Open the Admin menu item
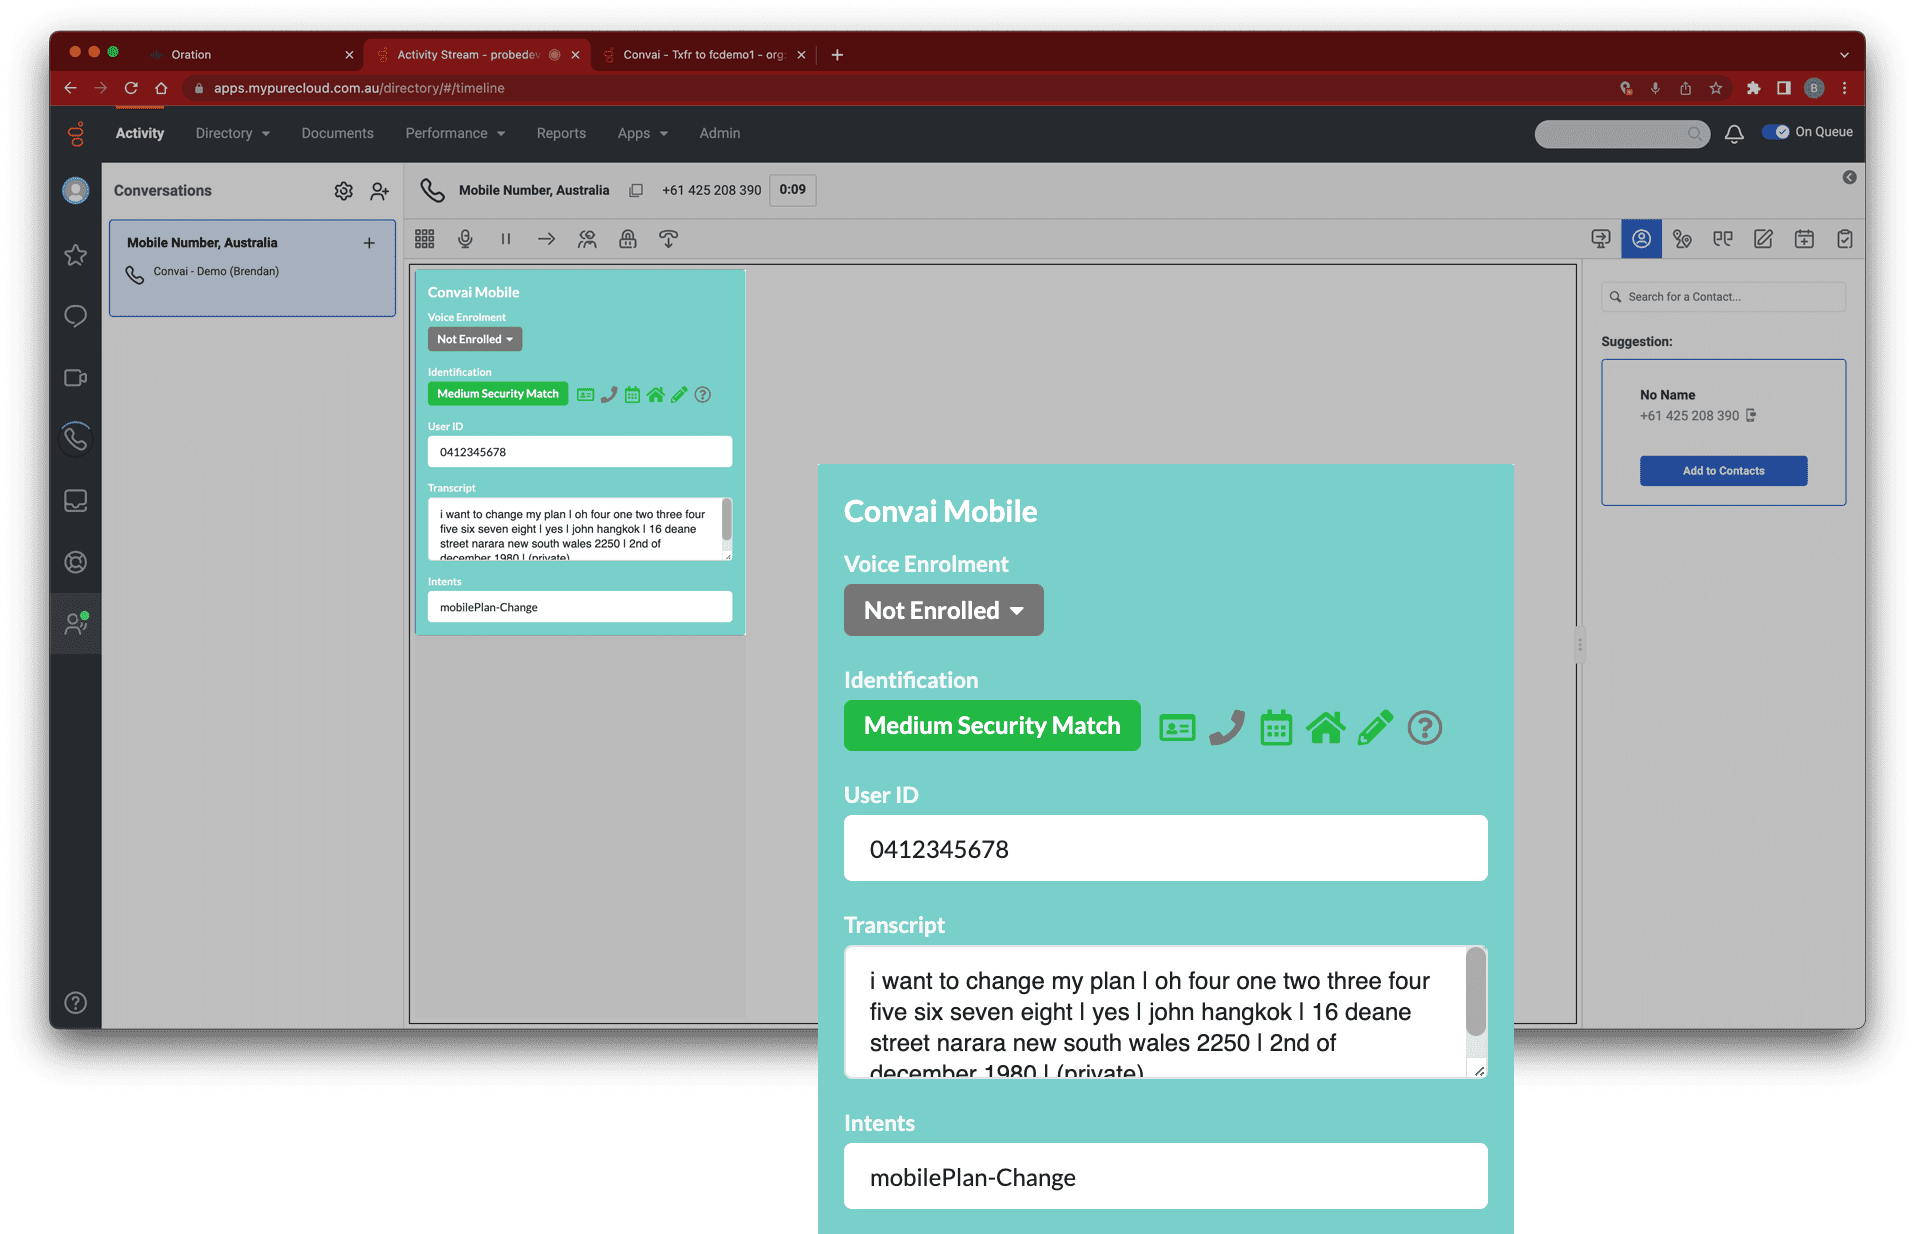The height and width of the screenshot is (1234, 1915). pos(719,133)
